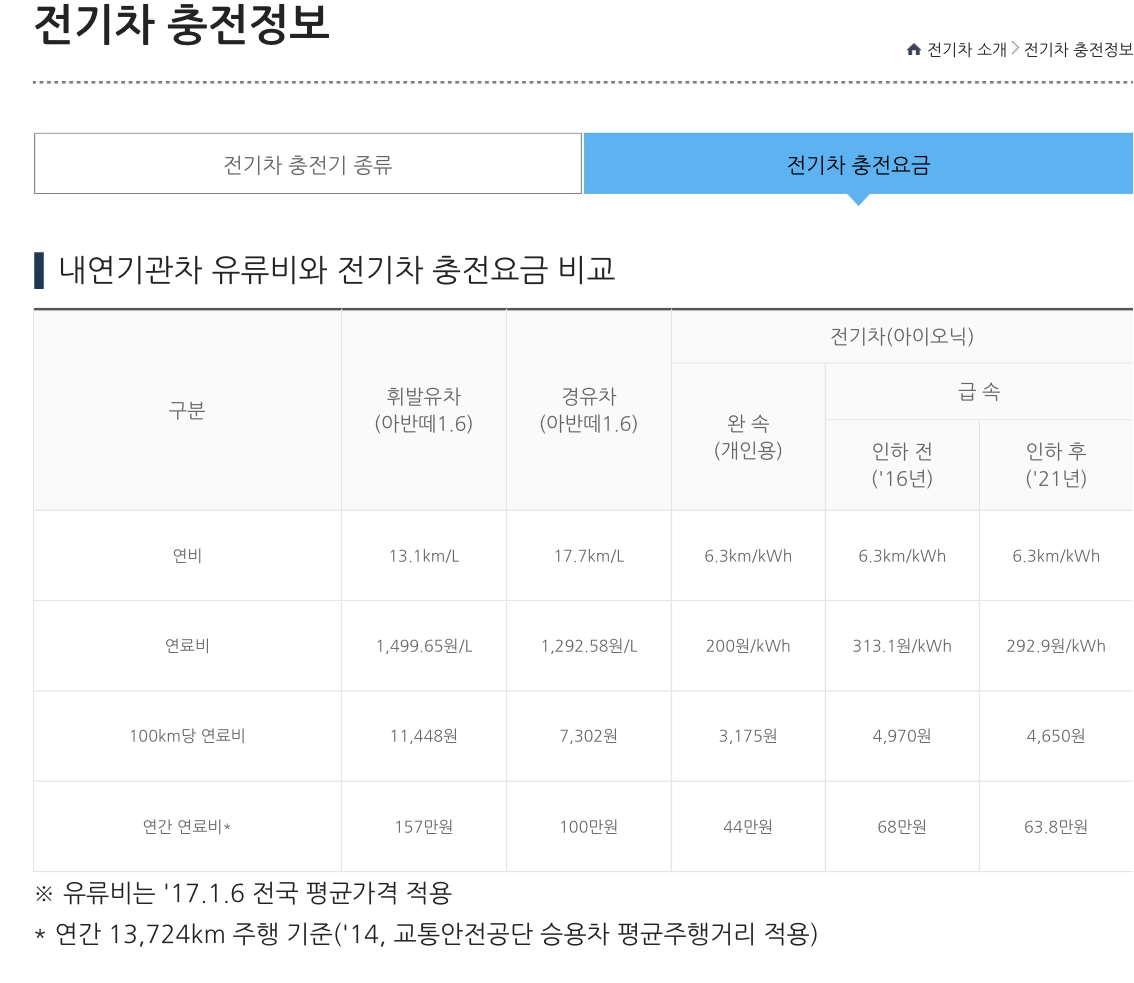The image size is (1134, 983).
Task: Select the 경유차 (아반떼1.6) column header
Action: click(x=589, y=410)
